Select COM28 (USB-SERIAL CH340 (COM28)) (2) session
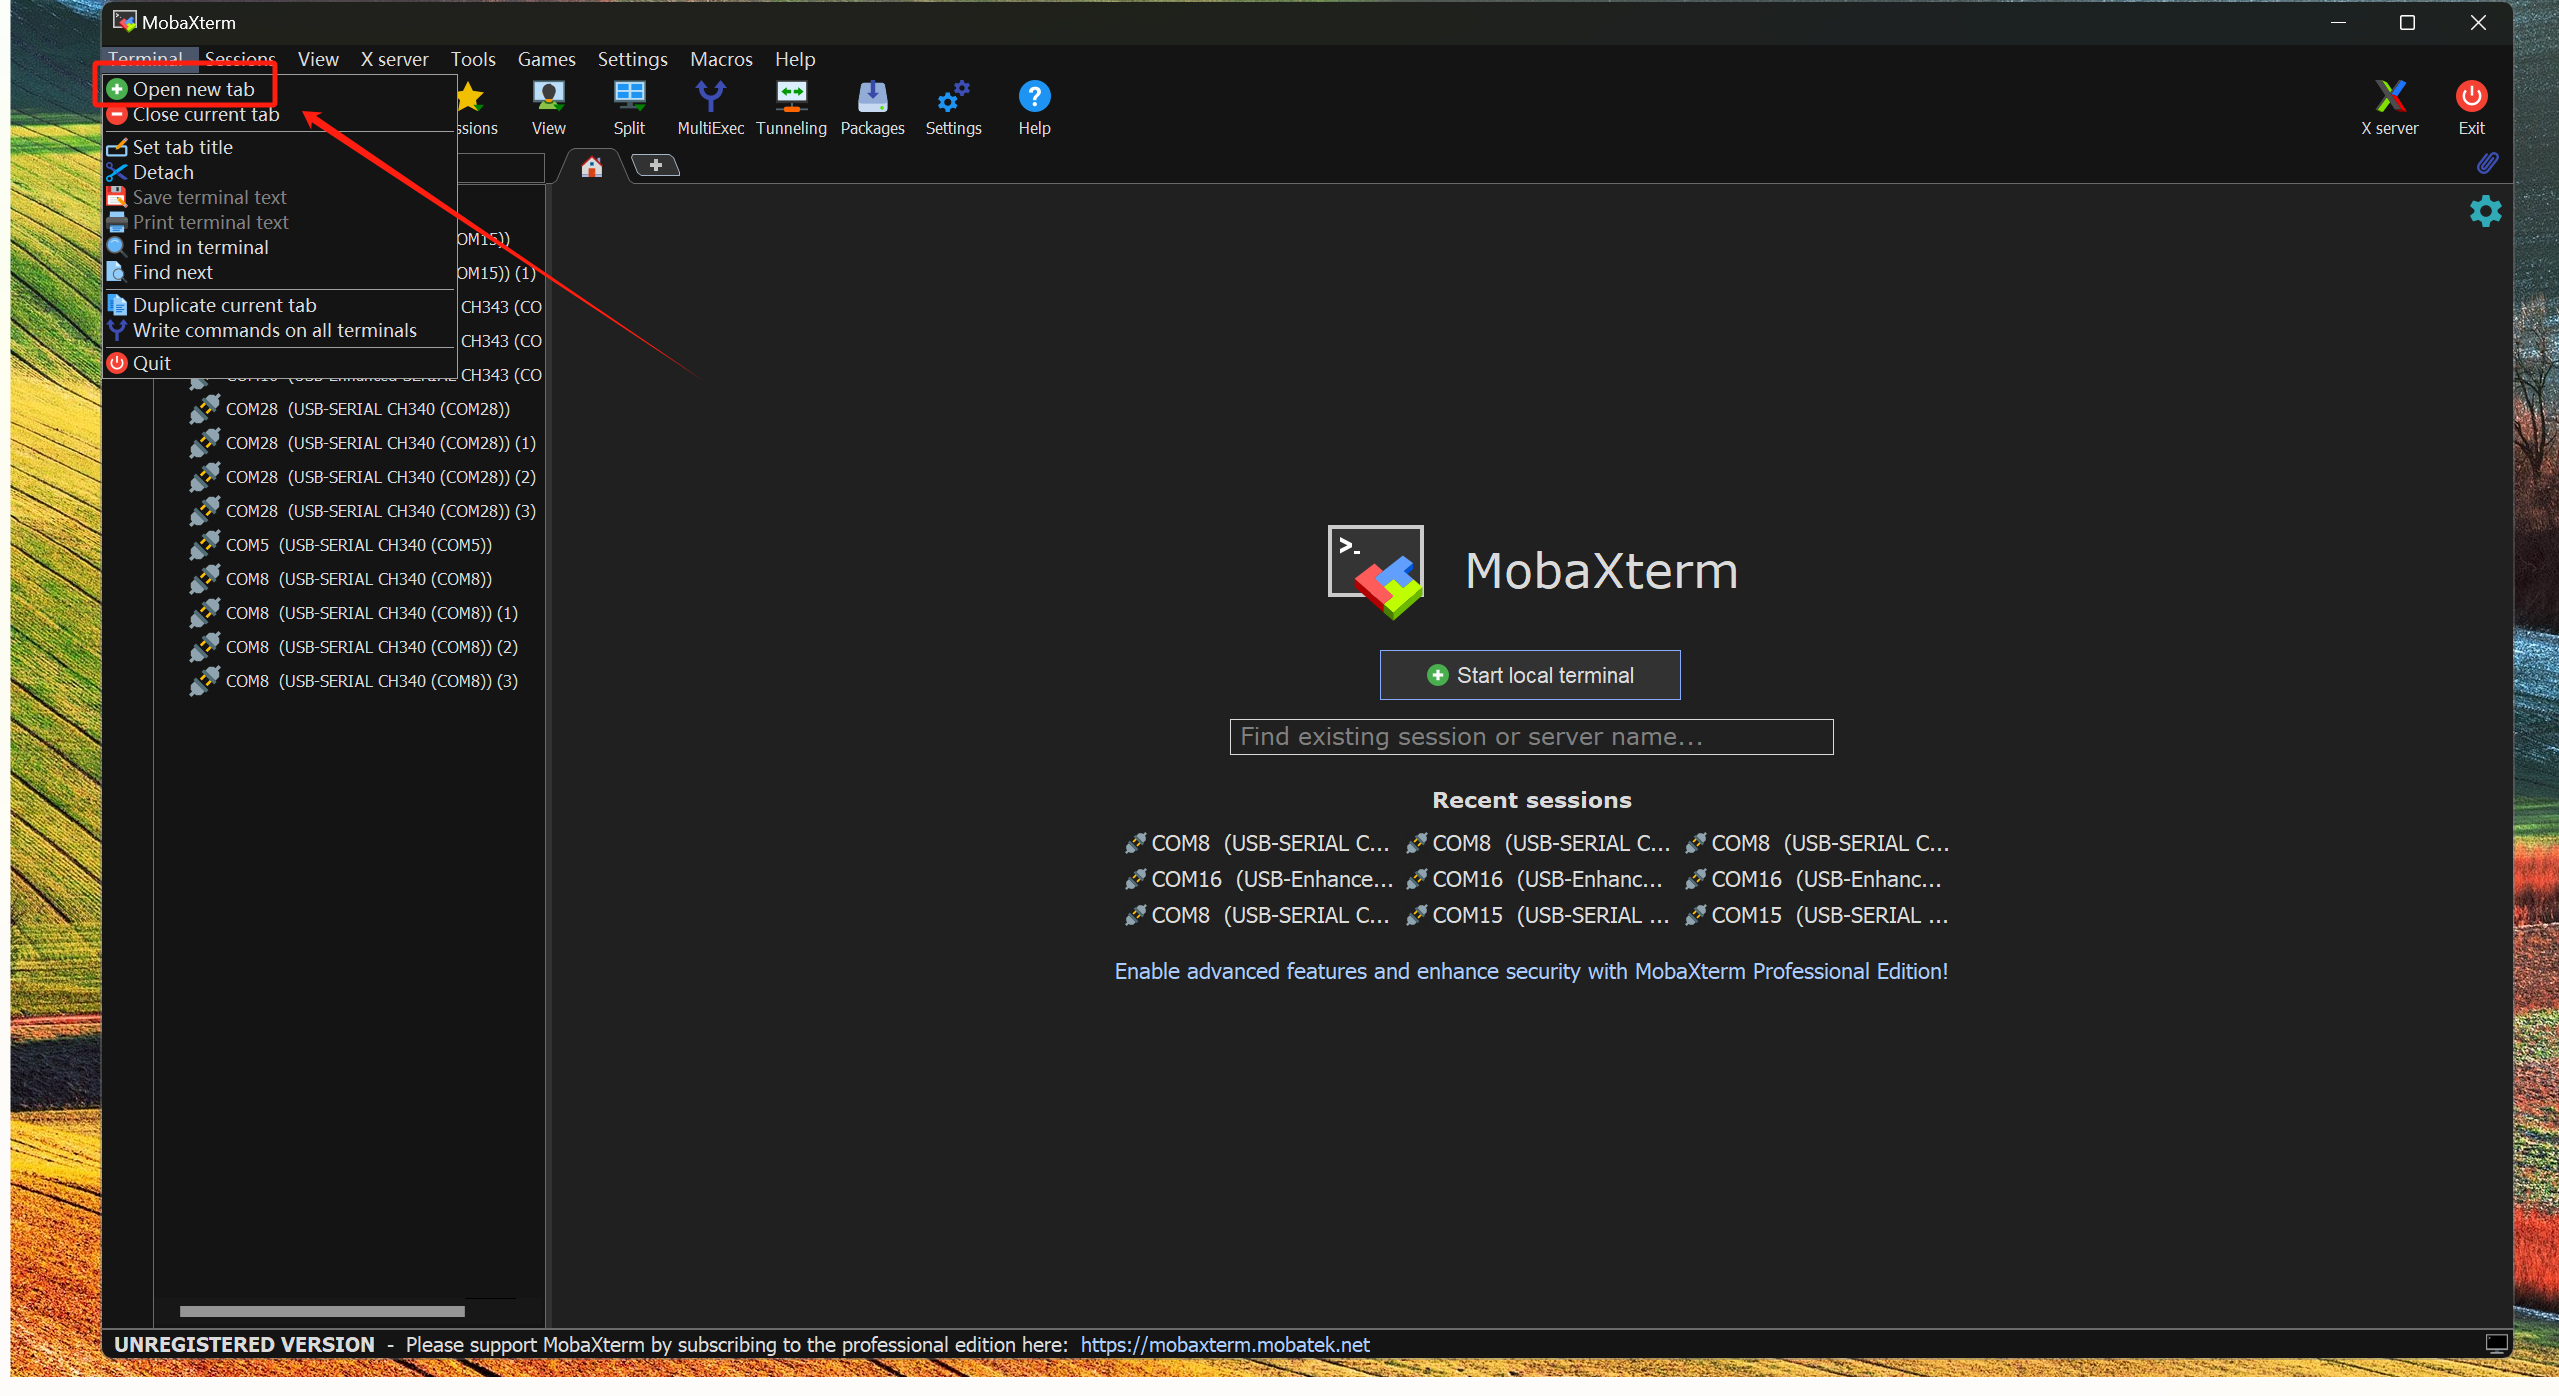 click(364, 477)
